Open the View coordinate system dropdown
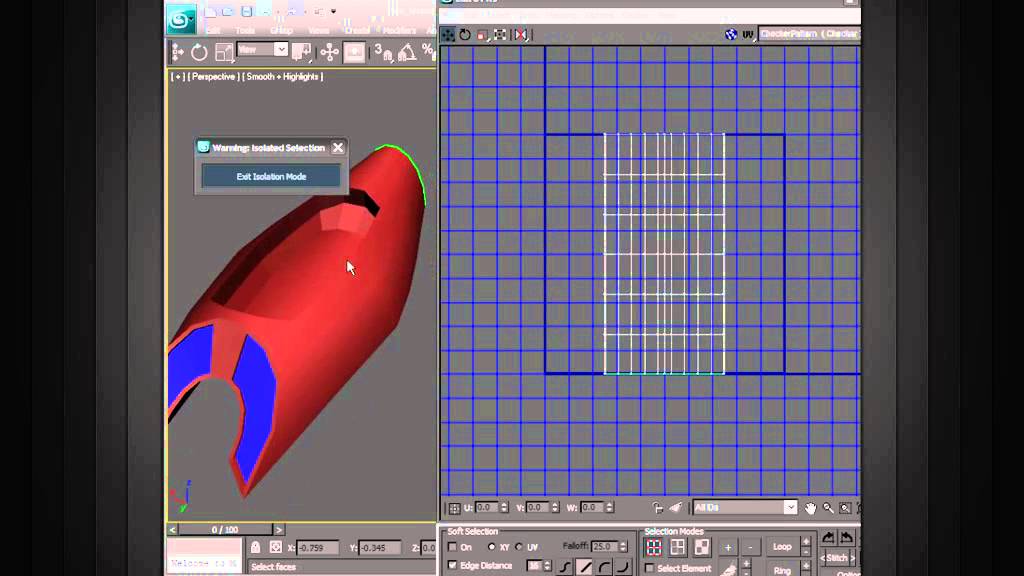 [262, 50]
